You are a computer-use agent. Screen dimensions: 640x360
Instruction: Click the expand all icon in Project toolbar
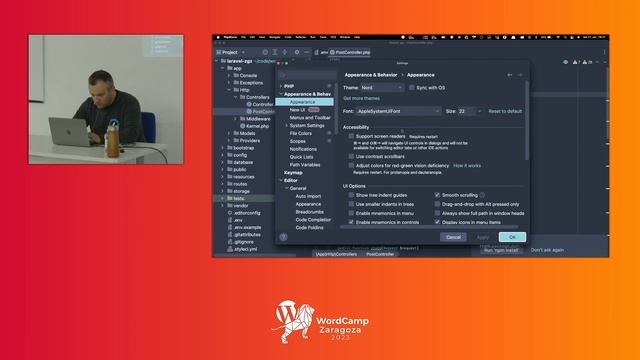[275, 52]
